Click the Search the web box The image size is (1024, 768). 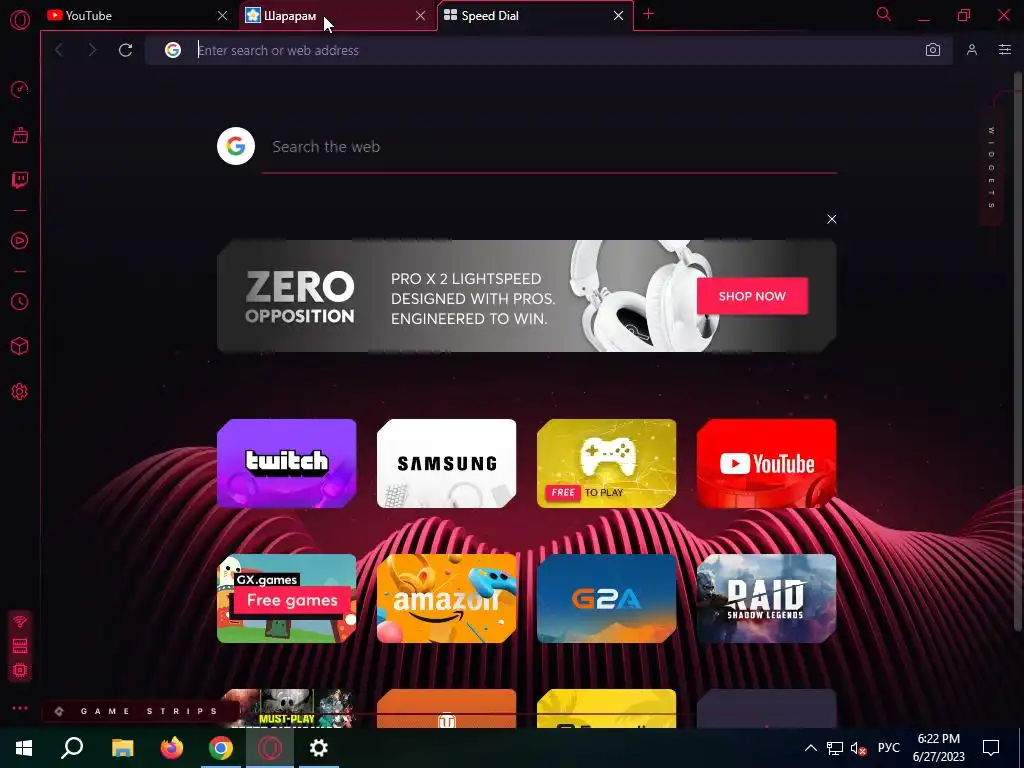[549, 147]
